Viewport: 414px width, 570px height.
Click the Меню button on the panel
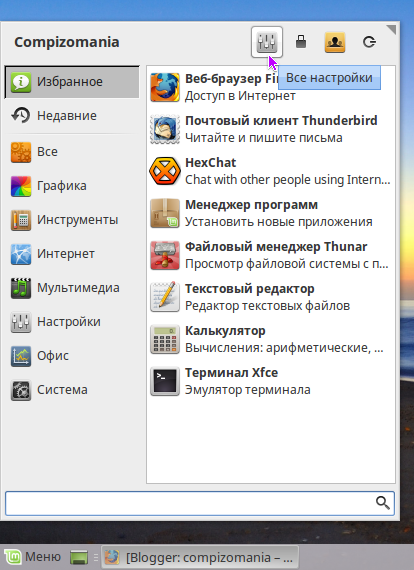pos(32,557)
